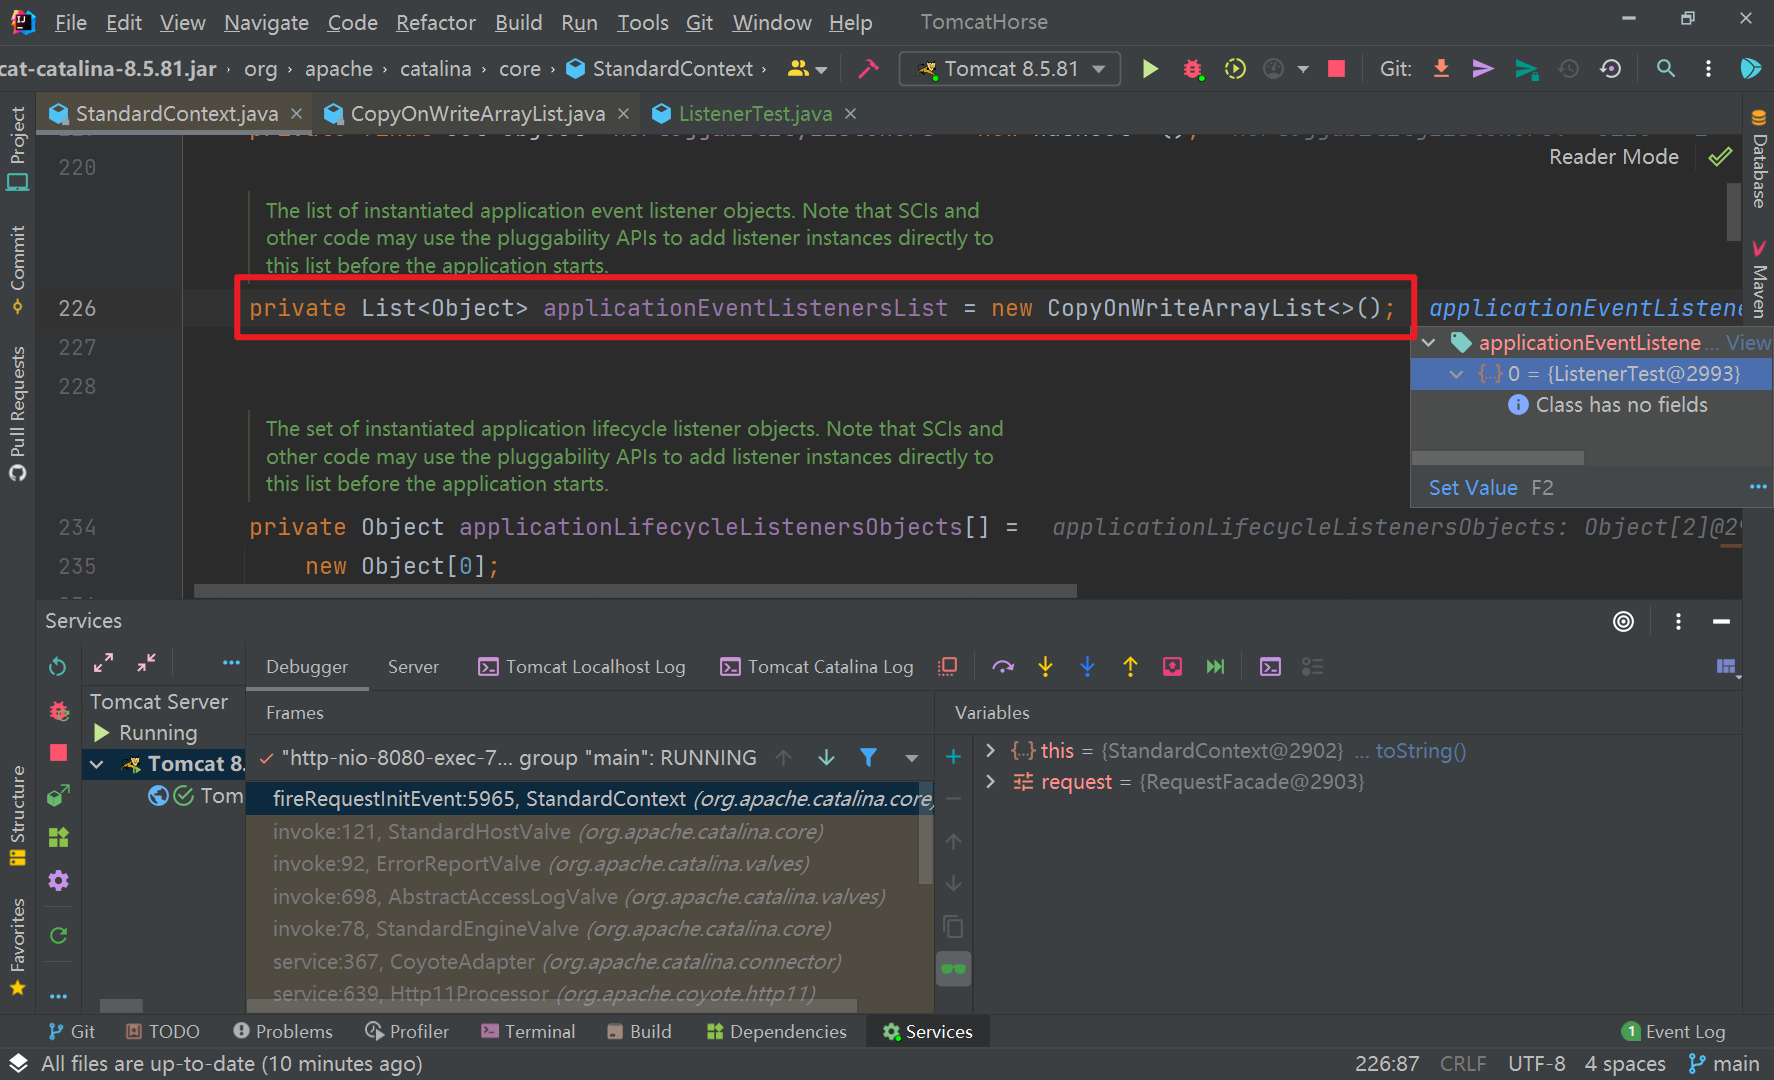The width and height of the screenshot is (1774, 1080).
Task: Open the Refactor menu
Action: point(435,22)
